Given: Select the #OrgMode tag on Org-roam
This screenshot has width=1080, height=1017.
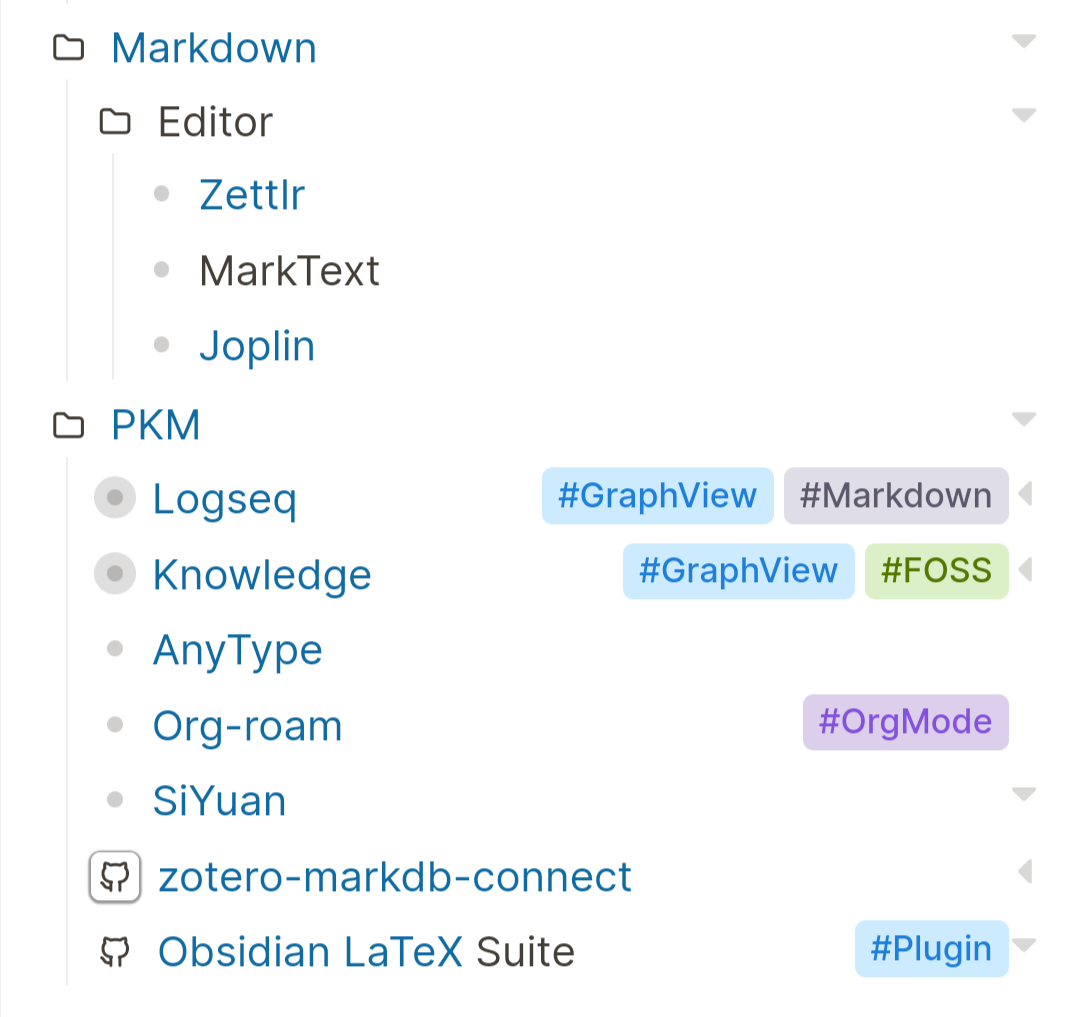Looking at the screenshot, I should tap(906, 722).
